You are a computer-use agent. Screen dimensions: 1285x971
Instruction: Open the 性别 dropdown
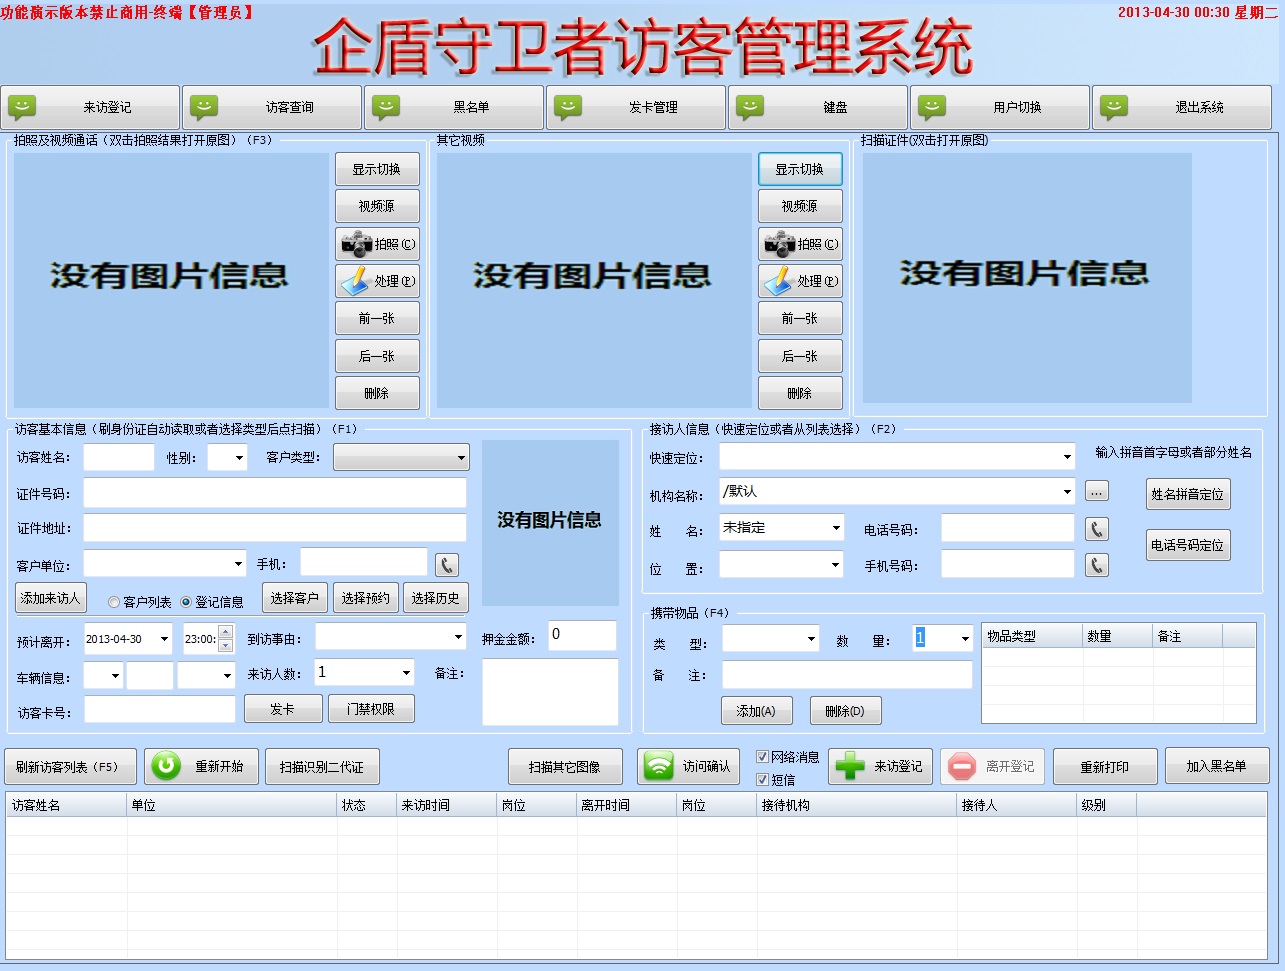click(240, 458)
